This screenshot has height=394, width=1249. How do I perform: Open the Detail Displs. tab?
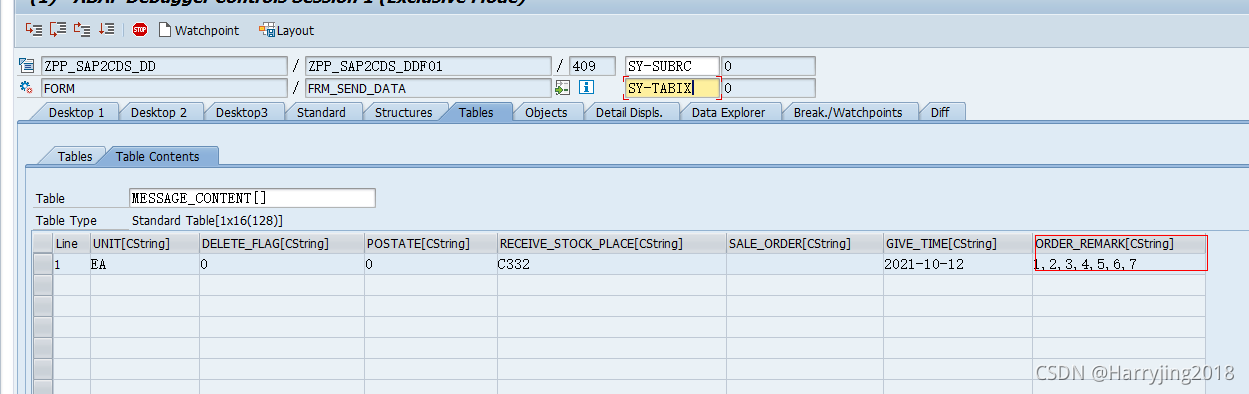click(x=629, y=112)
